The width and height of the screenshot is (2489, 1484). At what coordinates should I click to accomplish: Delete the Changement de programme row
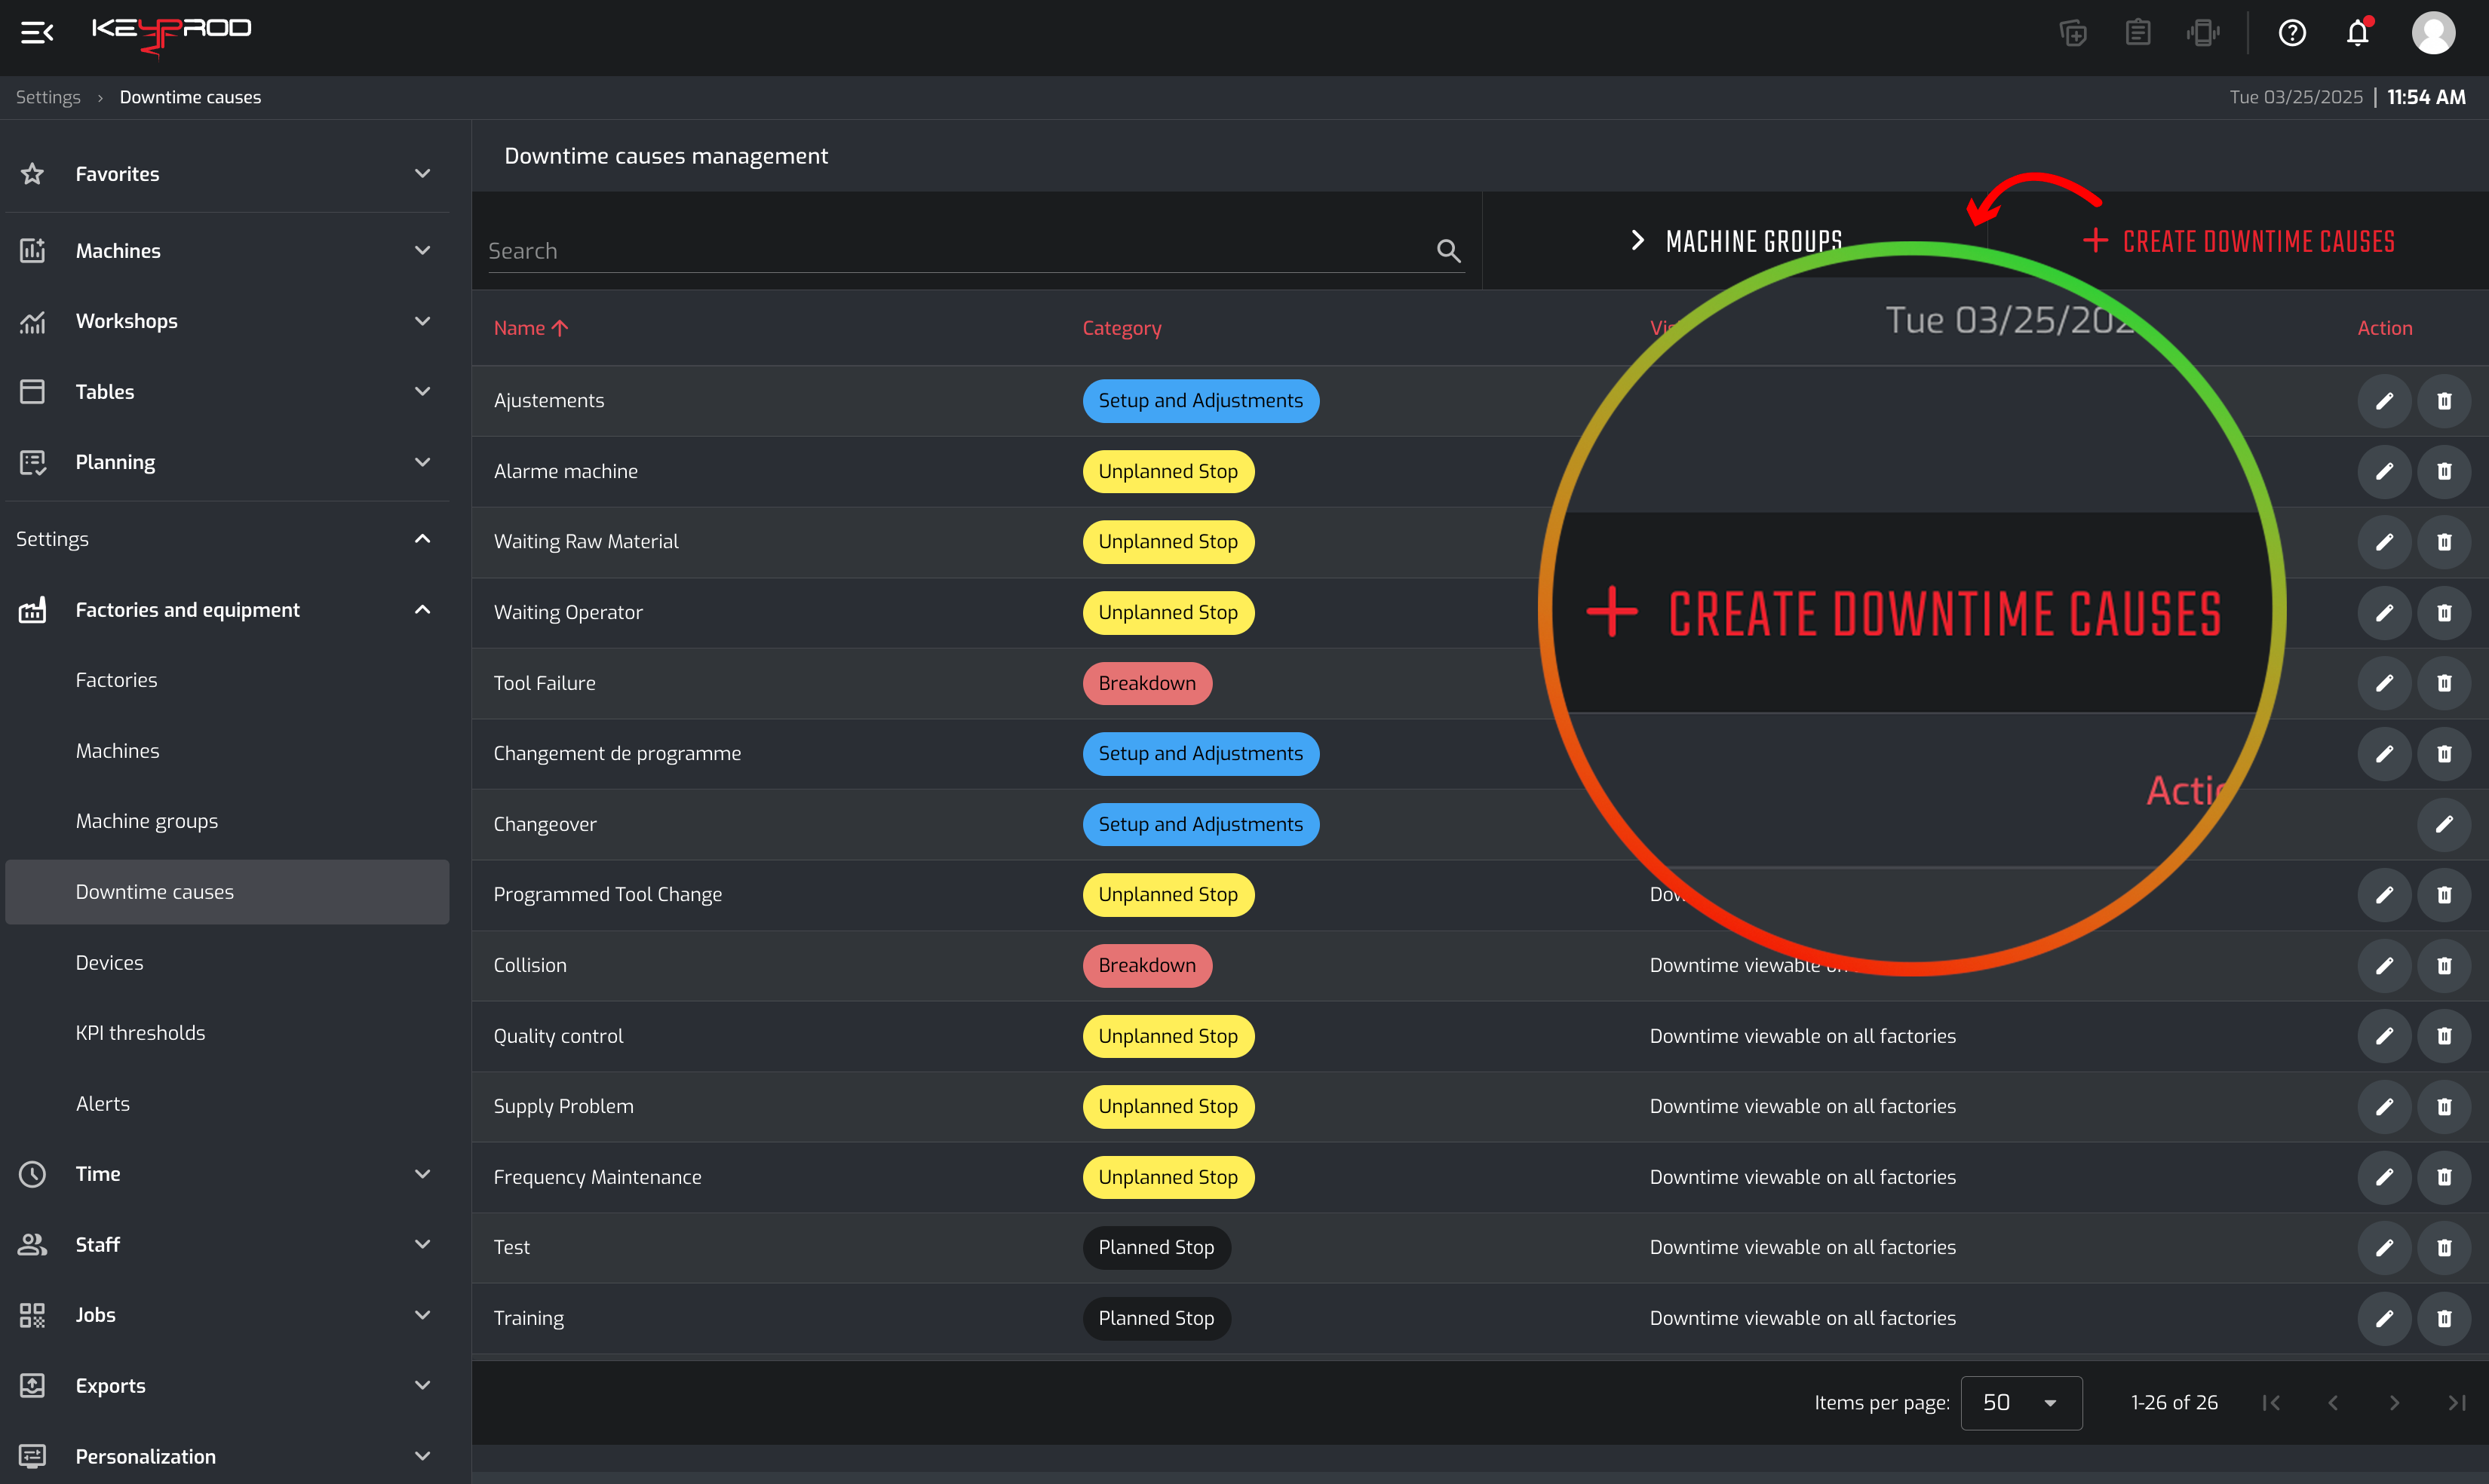(x=2444, y=754)
